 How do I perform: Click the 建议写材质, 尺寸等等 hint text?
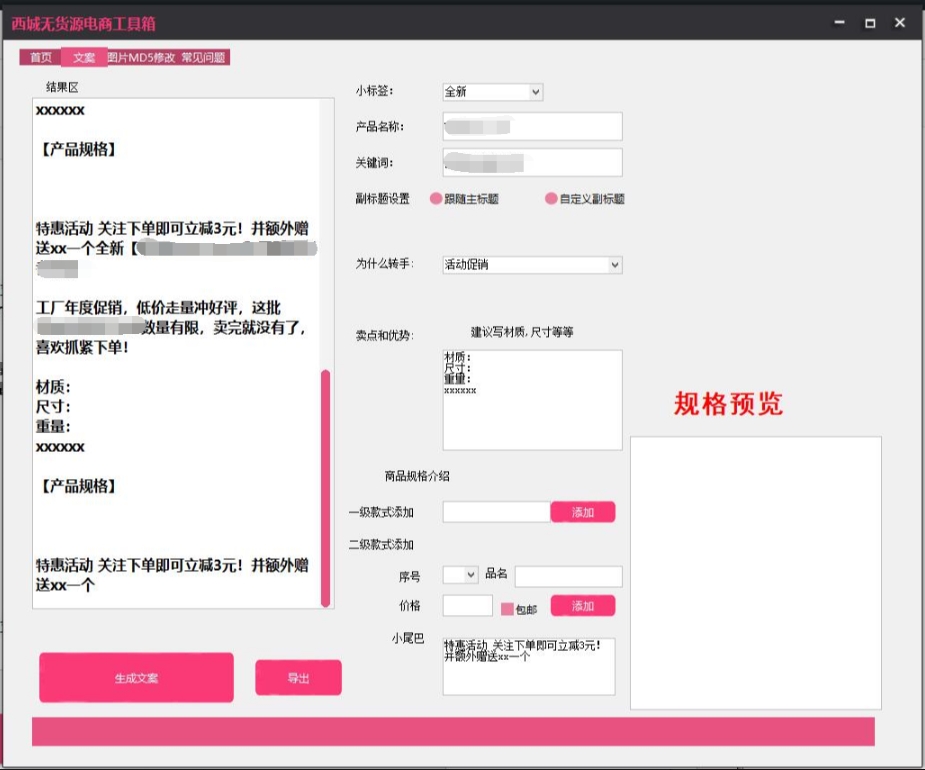point(521,332)
